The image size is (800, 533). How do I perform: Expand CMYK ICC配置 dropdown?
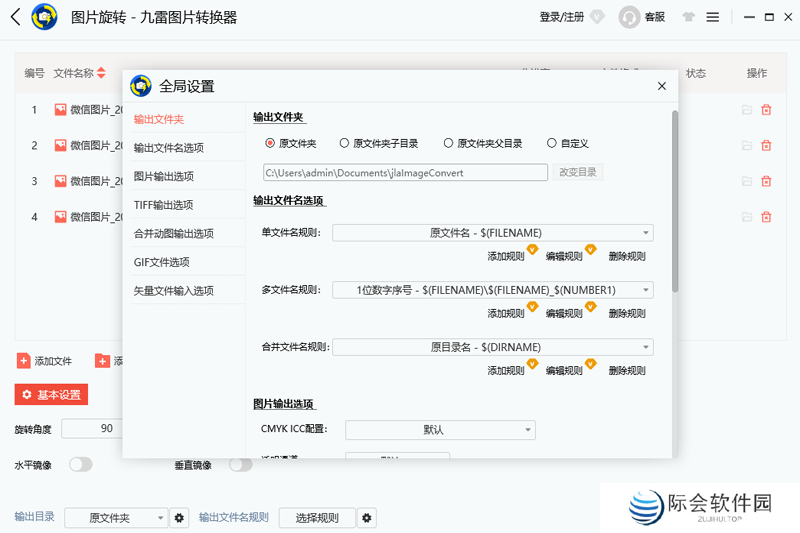point(440,430)
